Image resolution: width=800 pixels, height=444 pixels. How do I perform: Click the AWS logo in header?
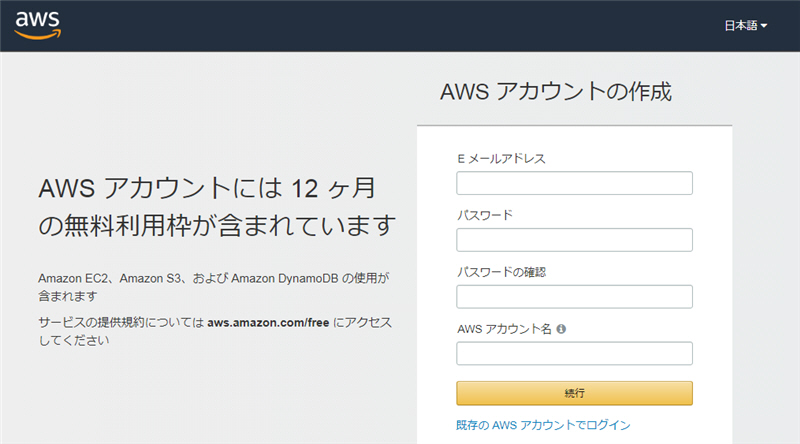click(38, 25)
